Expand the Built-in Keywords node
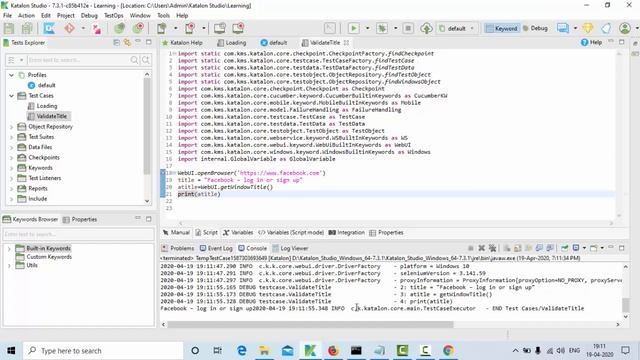The height and width of the screenshot is (360, 640). pyautogui.click(x=9, y=248)
